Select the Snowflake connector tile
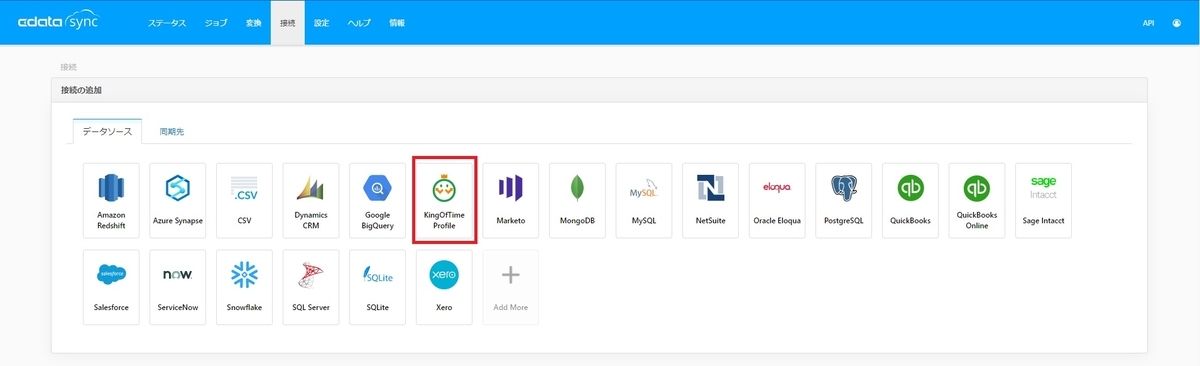The image size is (1200, 366). coord(244,287)
